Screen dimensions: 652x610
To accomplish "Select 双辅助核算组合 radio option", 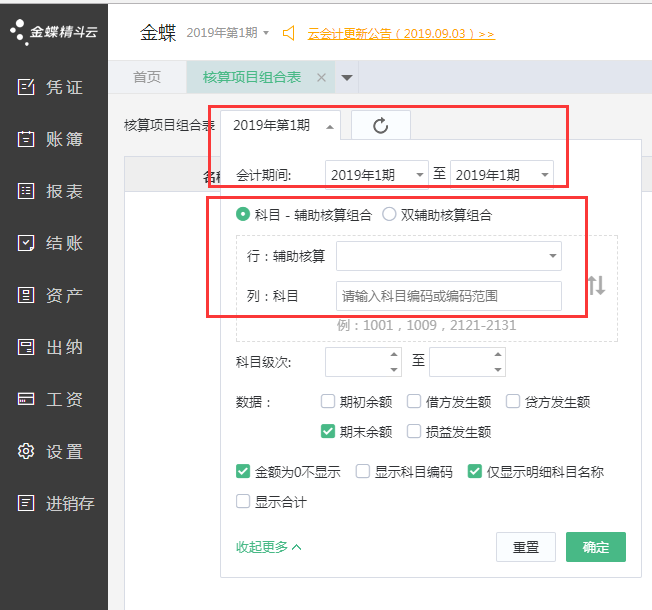I will tap(390, 214).
